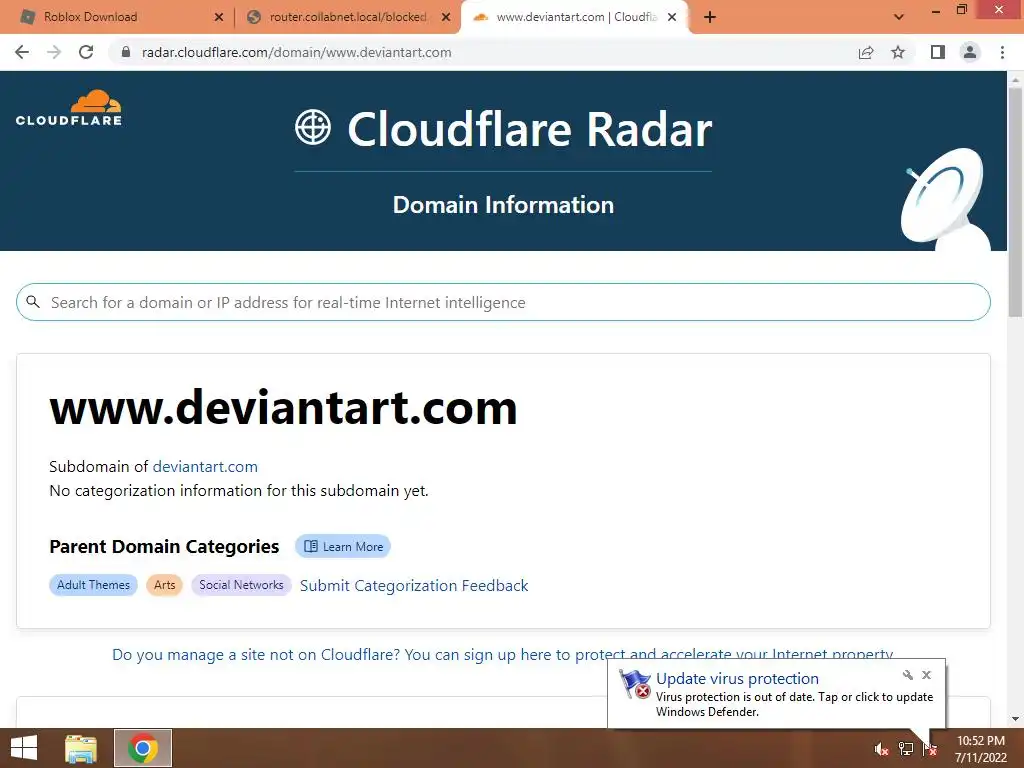
Task: Bookmark this page with the star
Action: tap(898, 52)
